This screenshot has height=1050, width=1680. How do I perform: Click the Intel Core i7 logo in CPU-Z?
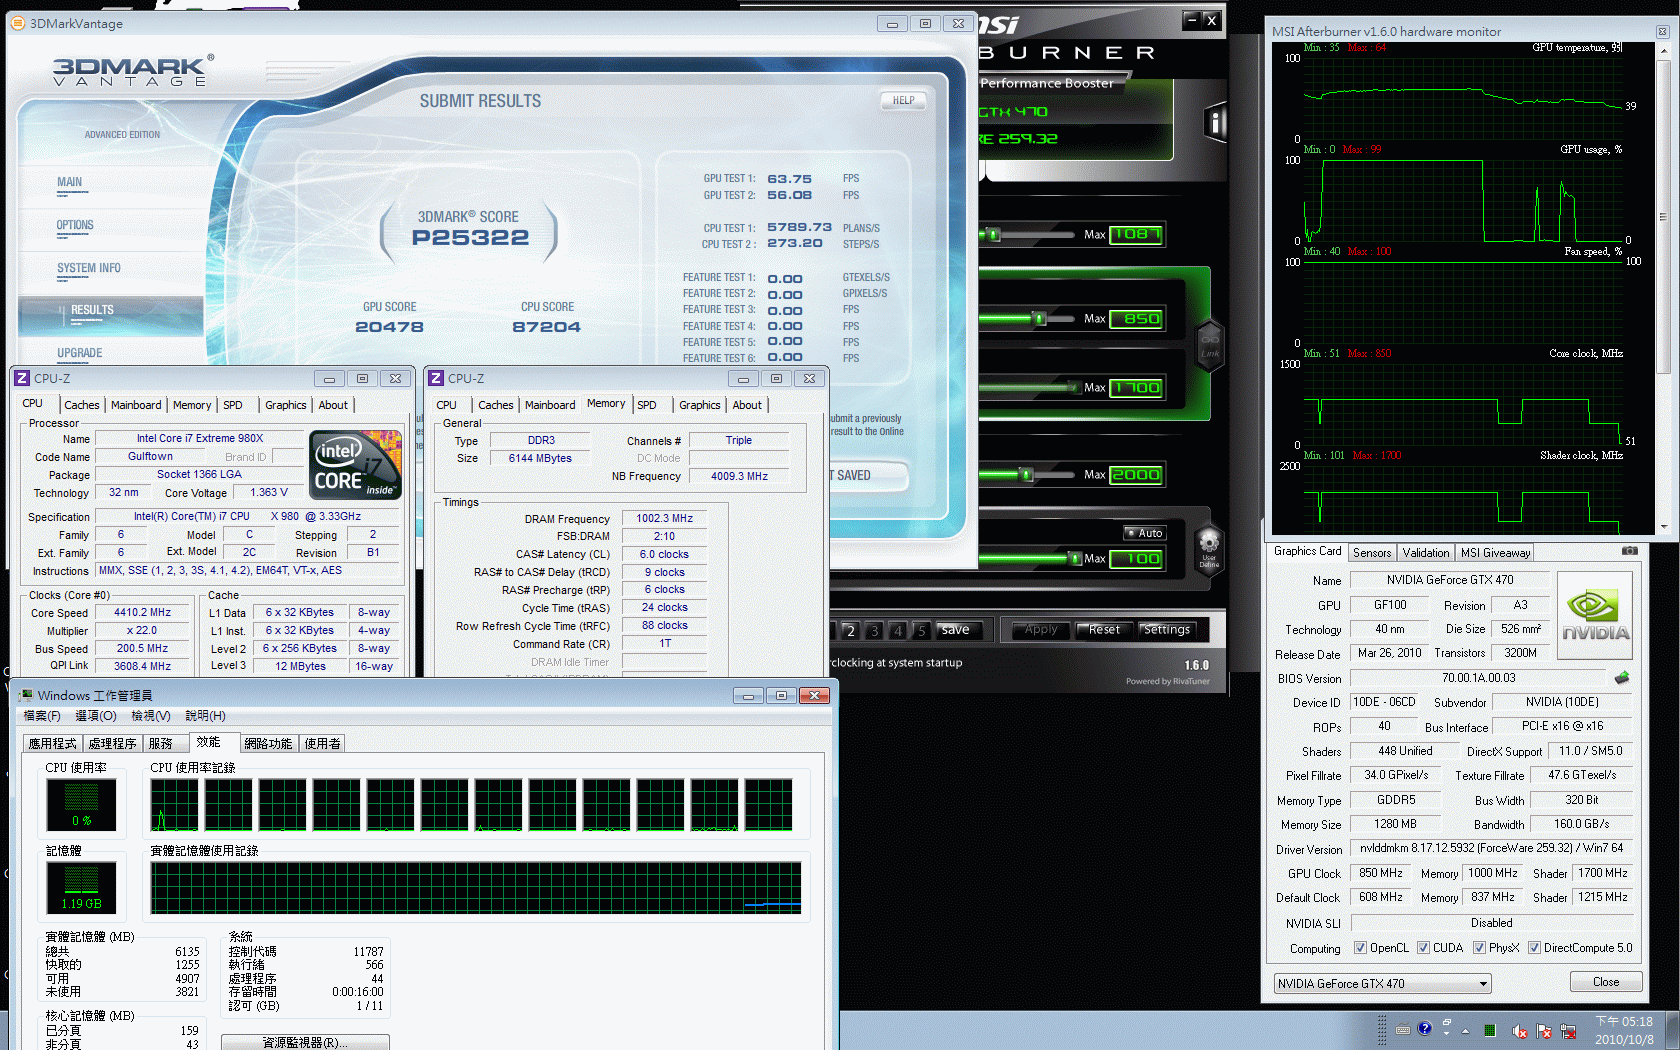click(x=356, y=465)
